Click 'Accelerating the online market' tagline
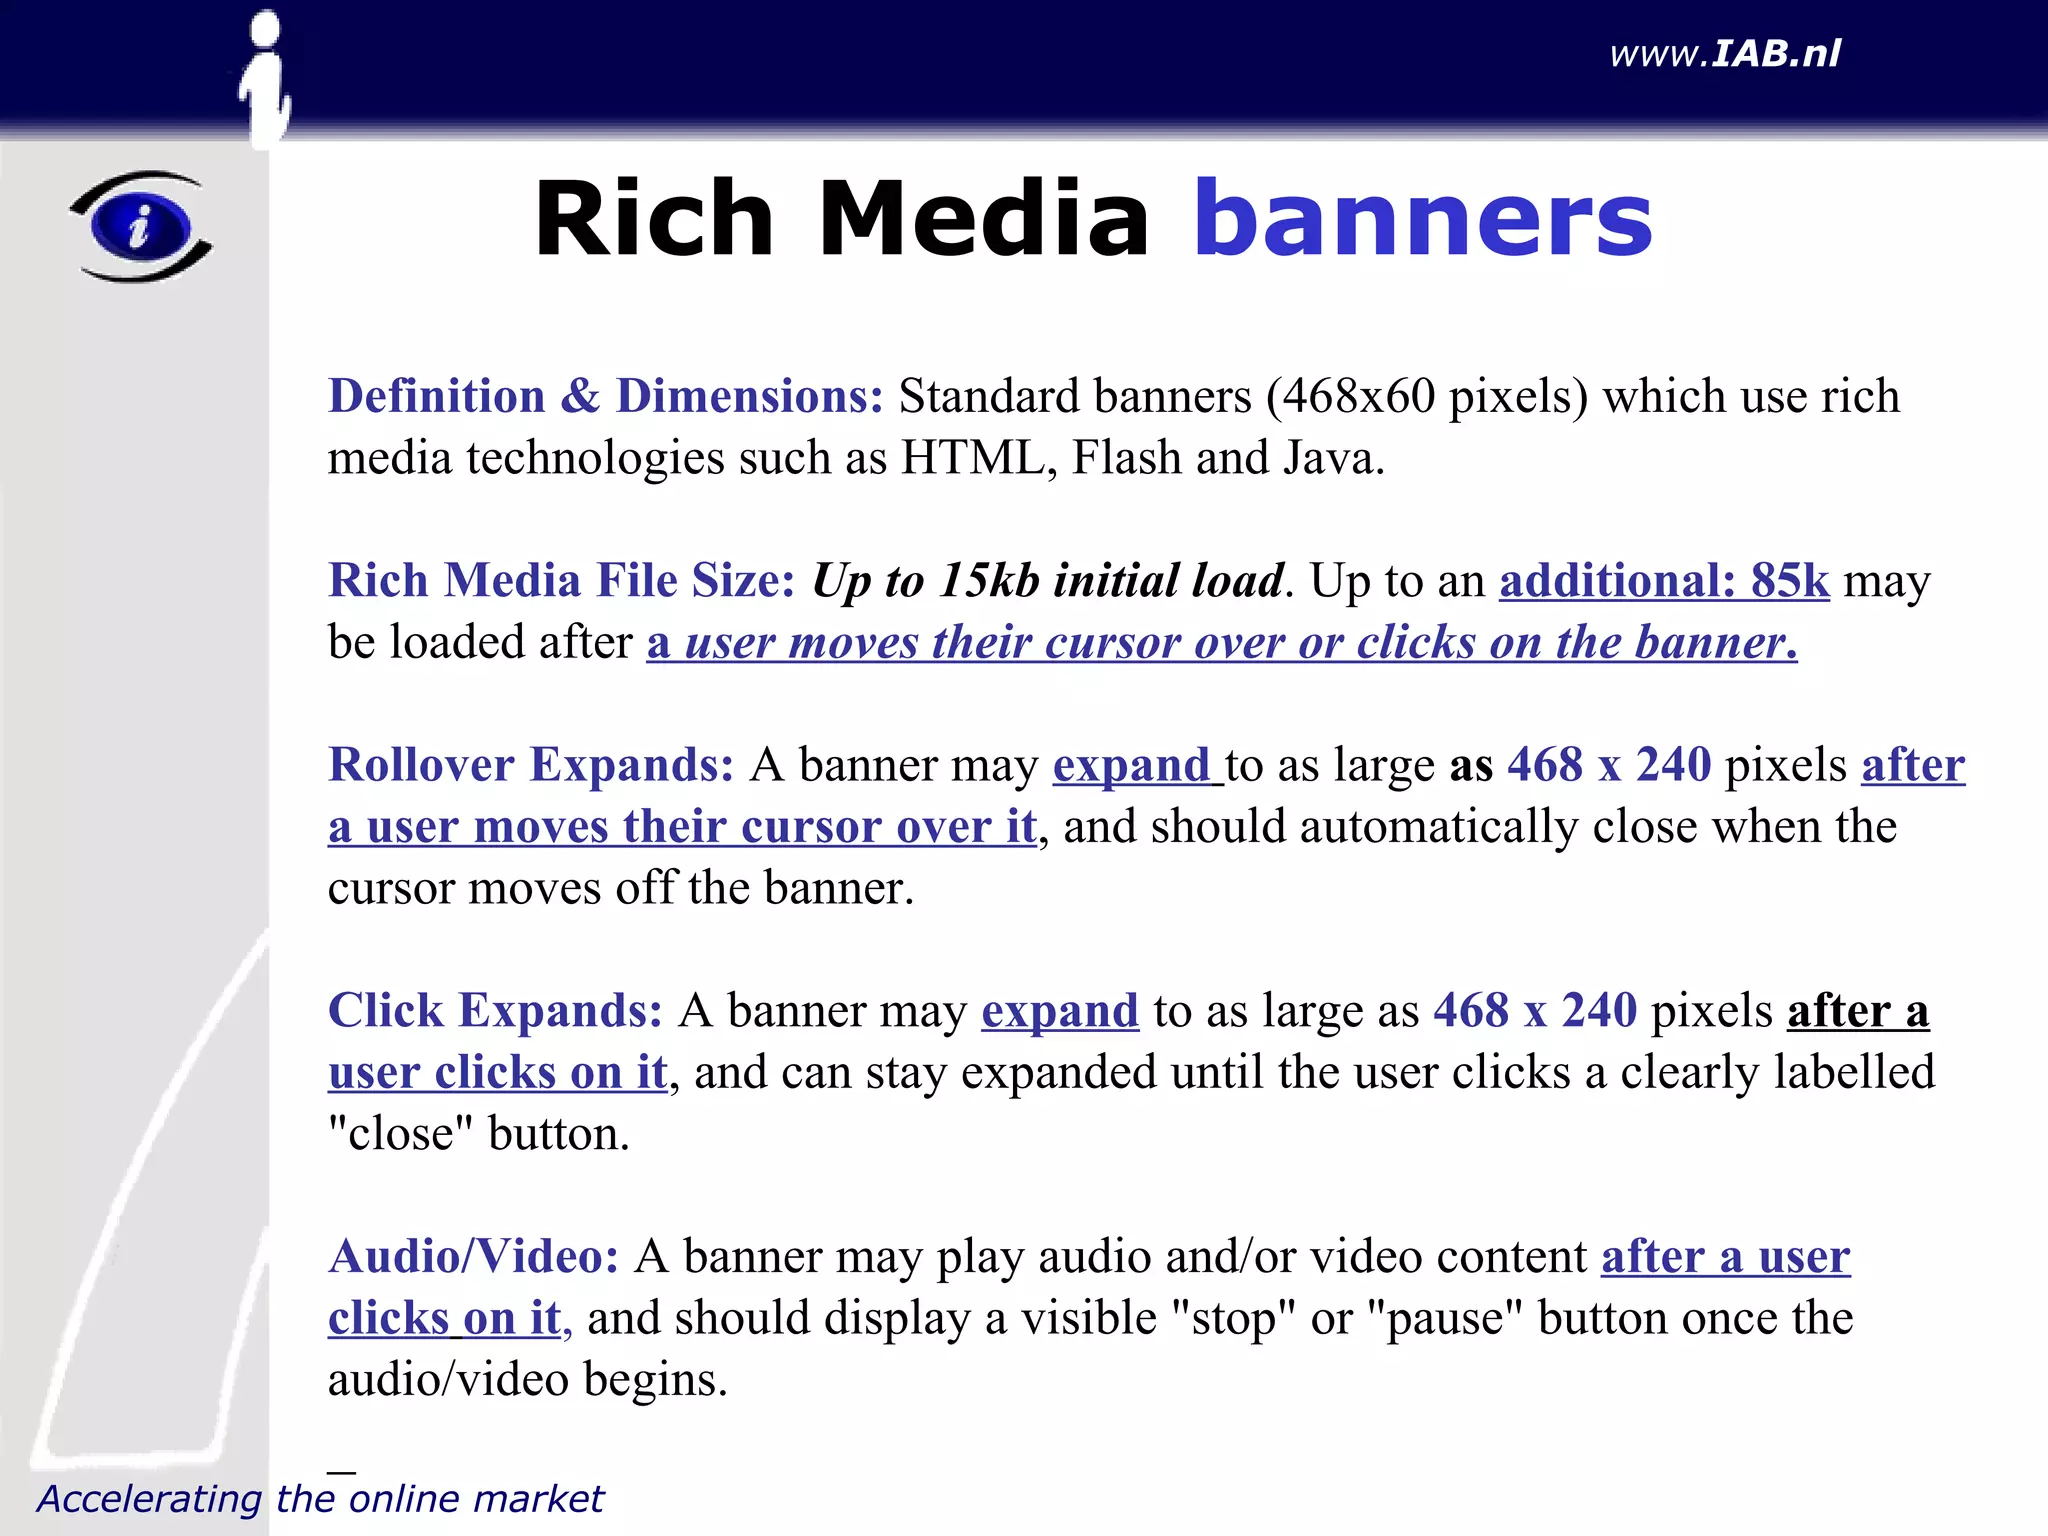The image size is (2048, 1536). 320,1499
